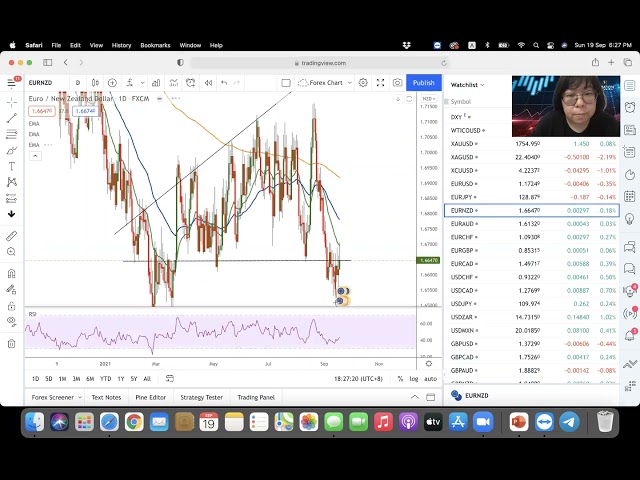The height and width of the screenshot is (480, 640).
Task: Select the trend line drawing tool
Action: (x=12, y=118)
